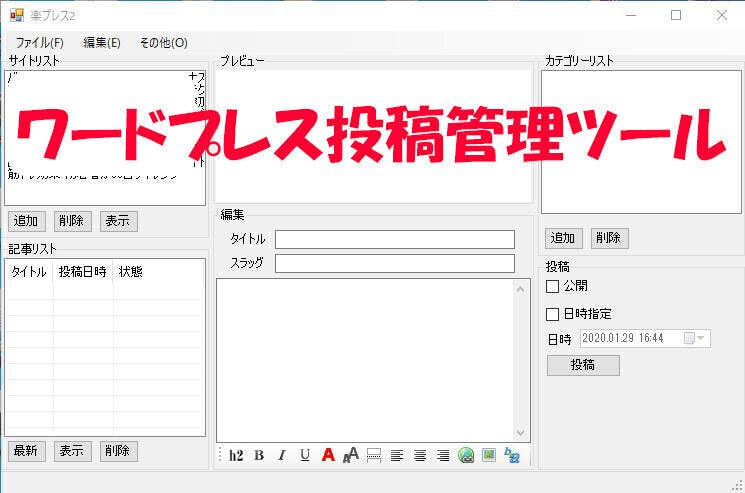Sort the article list by 投稿日時 column header
This screenshot has width=745, height=493.
click(83, 272)
